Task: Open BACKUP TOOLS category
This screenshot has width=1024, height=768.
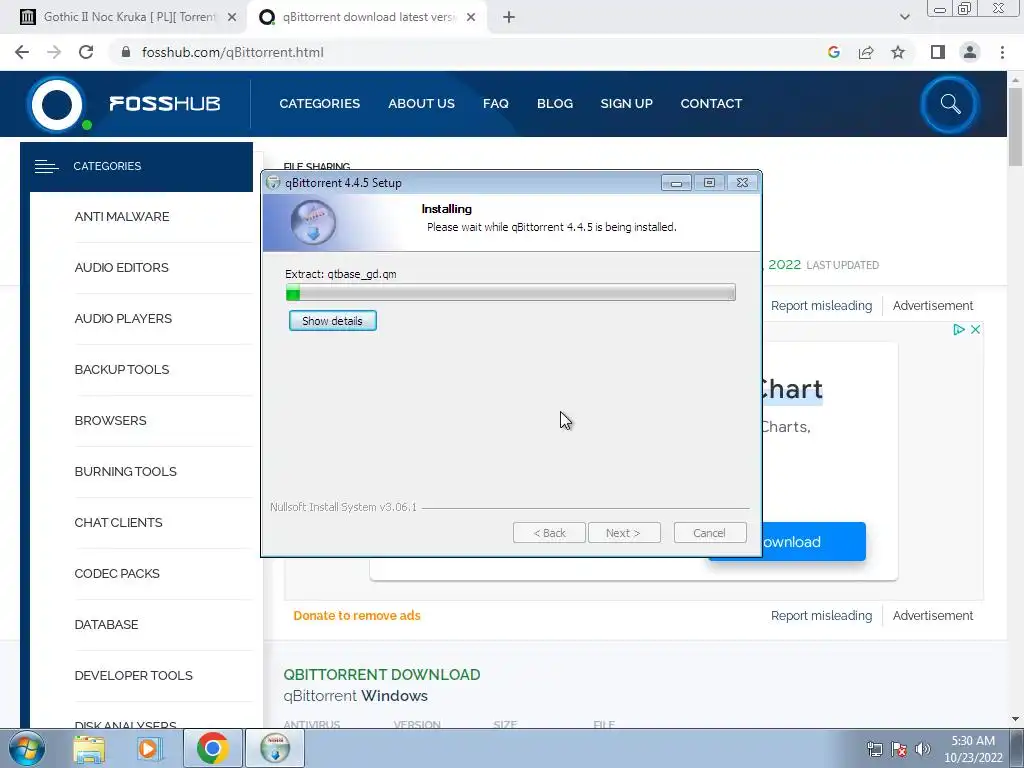Action: coord(121,369)
